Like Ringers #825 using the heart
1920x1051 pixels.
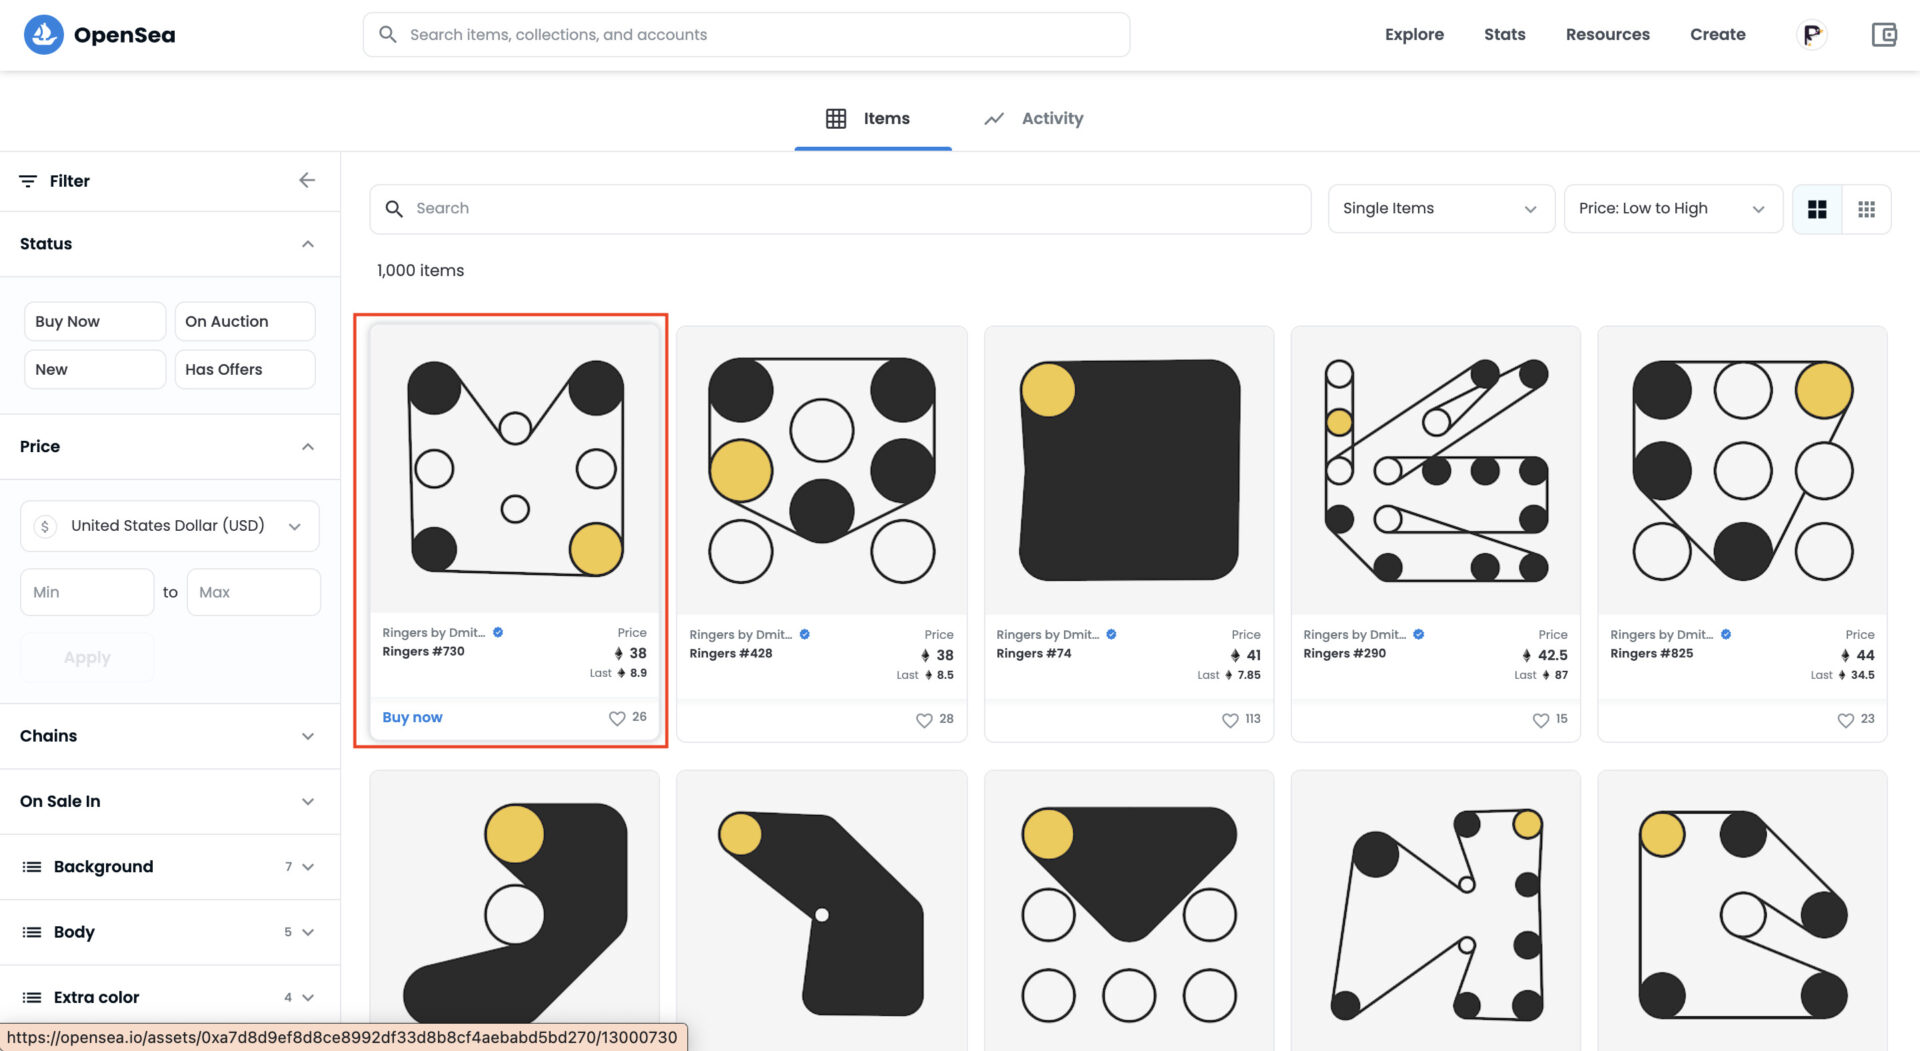click(1845, 720)
